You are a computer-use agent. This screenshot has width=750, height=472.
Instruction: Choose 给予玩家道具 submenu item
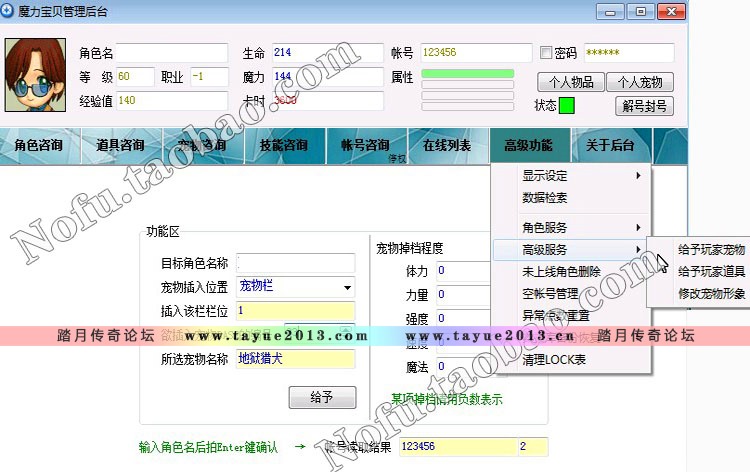pos(711,271)
